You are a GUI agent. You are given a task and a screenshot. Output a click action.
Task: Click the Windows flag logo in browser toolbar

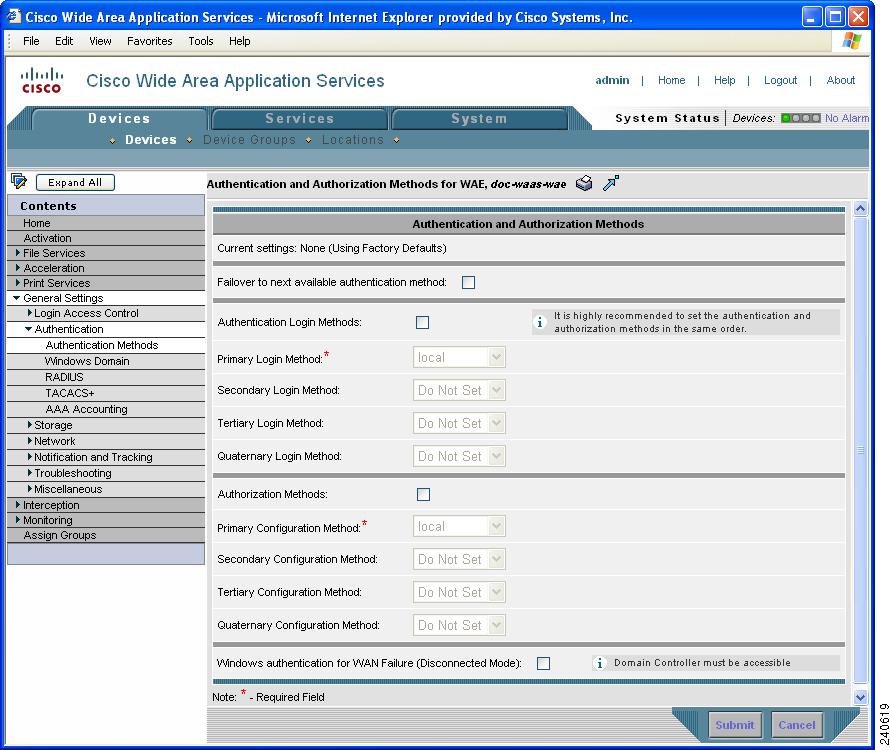click(x=851, y=41)
